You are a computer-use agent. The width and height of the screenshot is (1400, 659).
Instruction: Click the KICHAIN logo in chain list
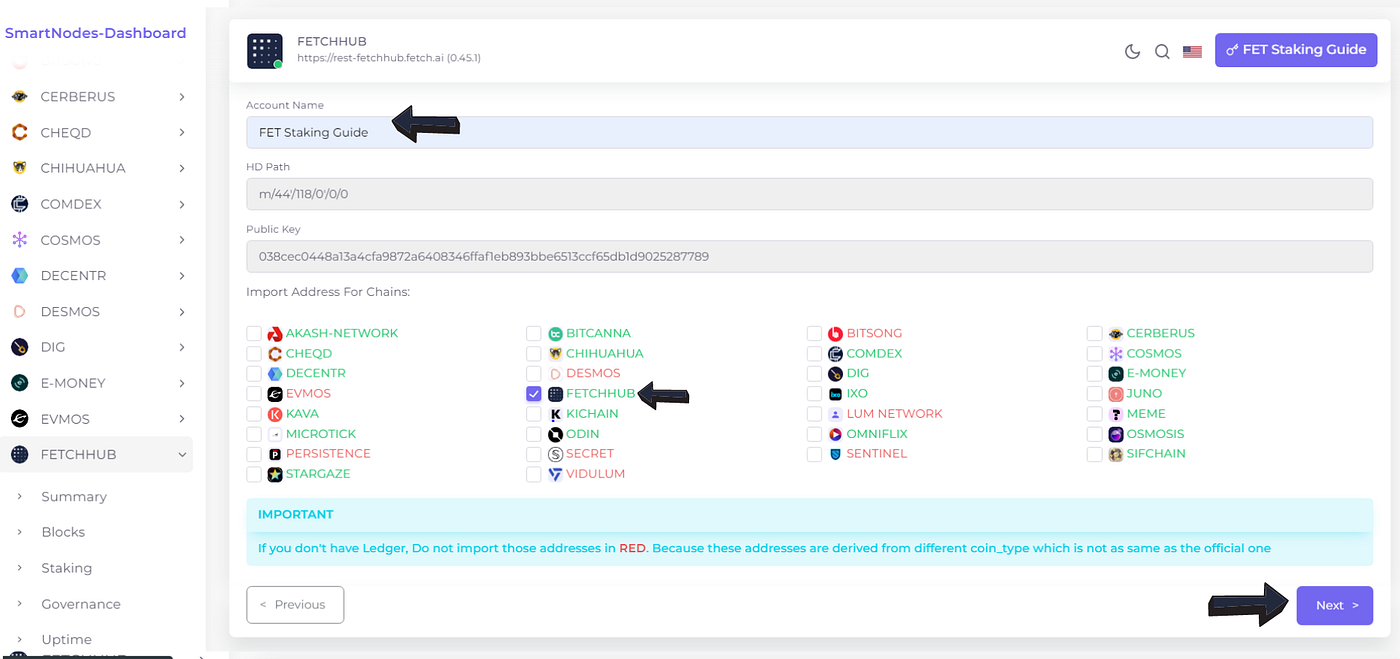point(556,414)
